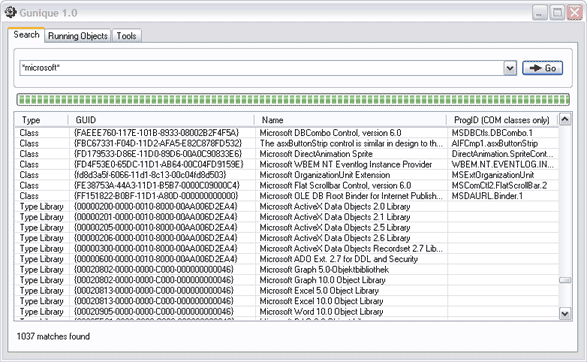Maximize the Gunique window
This screenshot has height=362, width=587.
[x=557, y=13]
